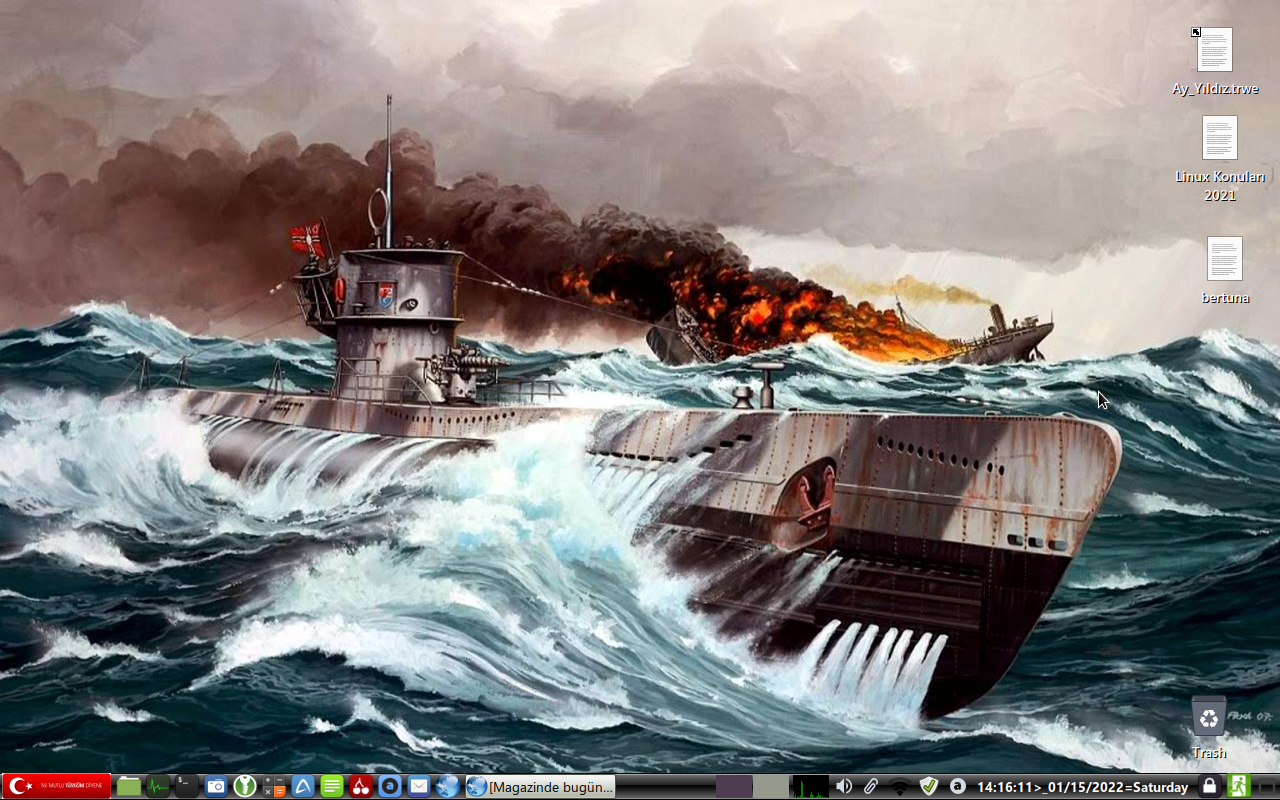This screenshot has width=1280, height=800.
Task: Open the red cherries app icon
Action: [361, 786]
